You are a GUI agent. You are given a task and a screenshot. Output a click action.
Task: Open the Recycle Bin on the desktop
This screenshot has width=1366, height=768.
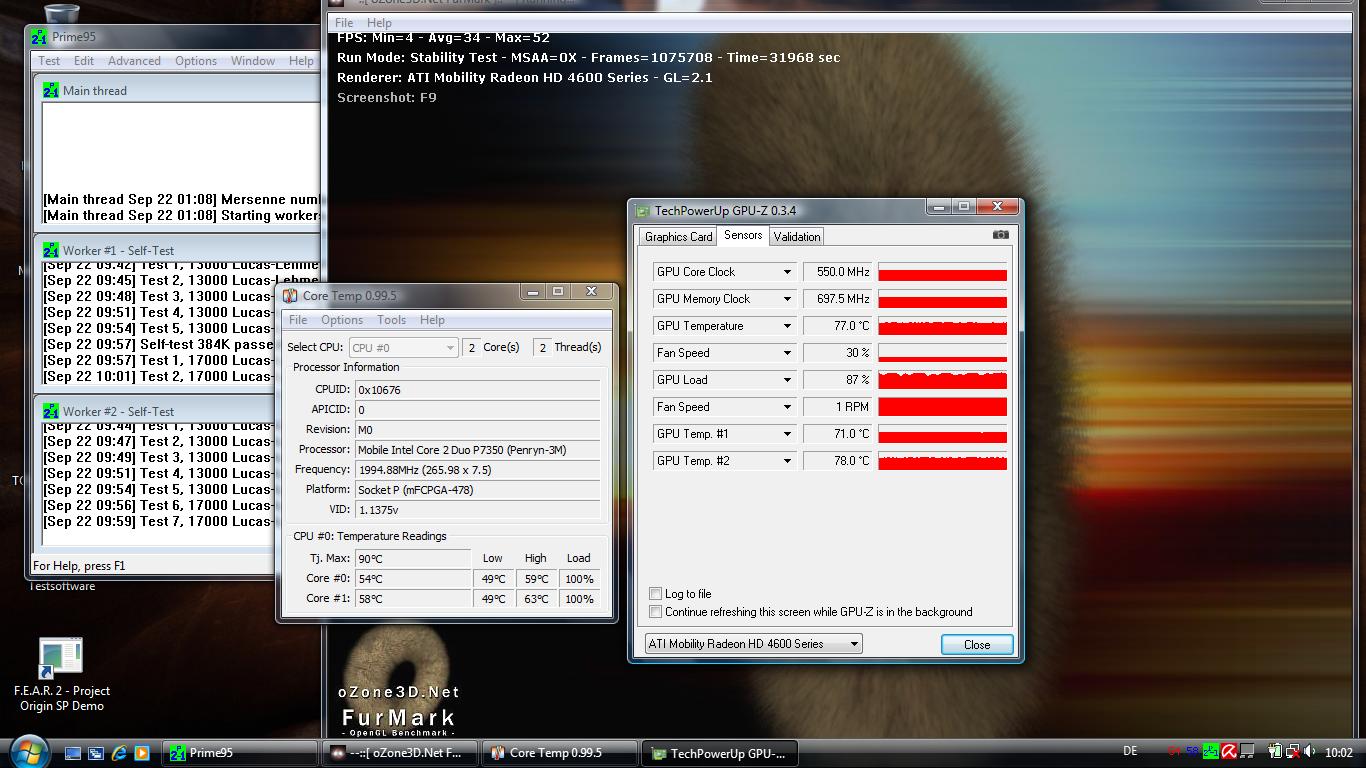pos(62,14)
